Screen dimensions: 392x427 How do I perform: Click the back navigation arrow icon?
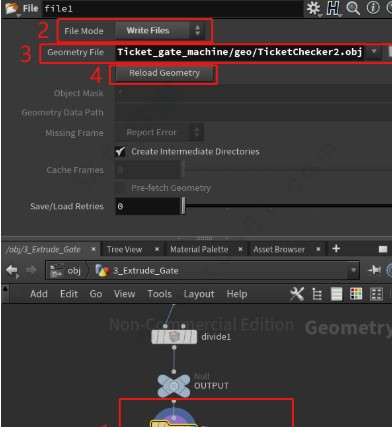click(12, 270)
